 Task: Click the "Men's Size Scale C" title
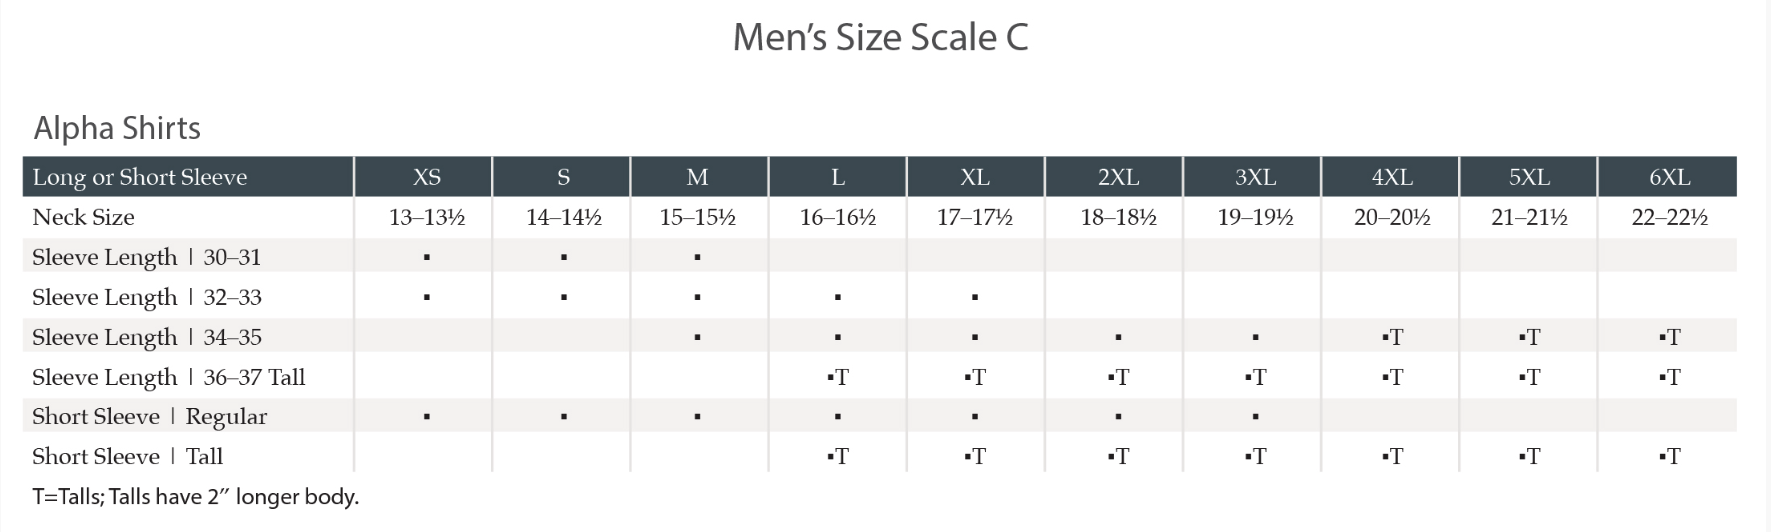(x=880, y=38)
